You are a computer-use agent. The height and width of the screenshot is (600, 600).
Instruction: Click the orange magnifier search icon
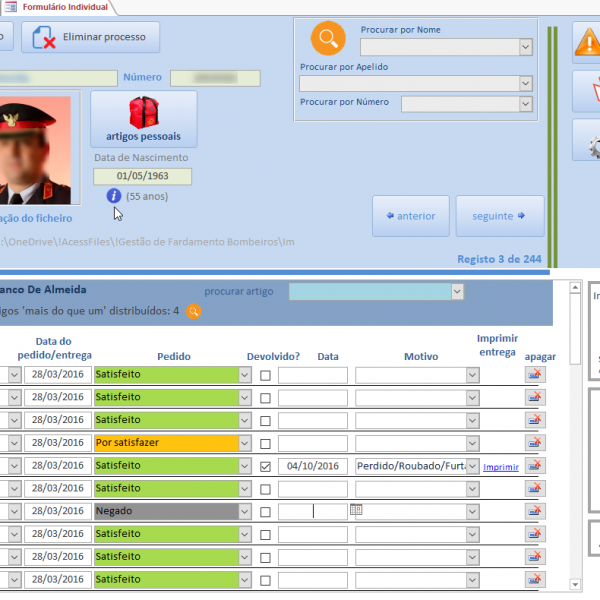point(327,39)
